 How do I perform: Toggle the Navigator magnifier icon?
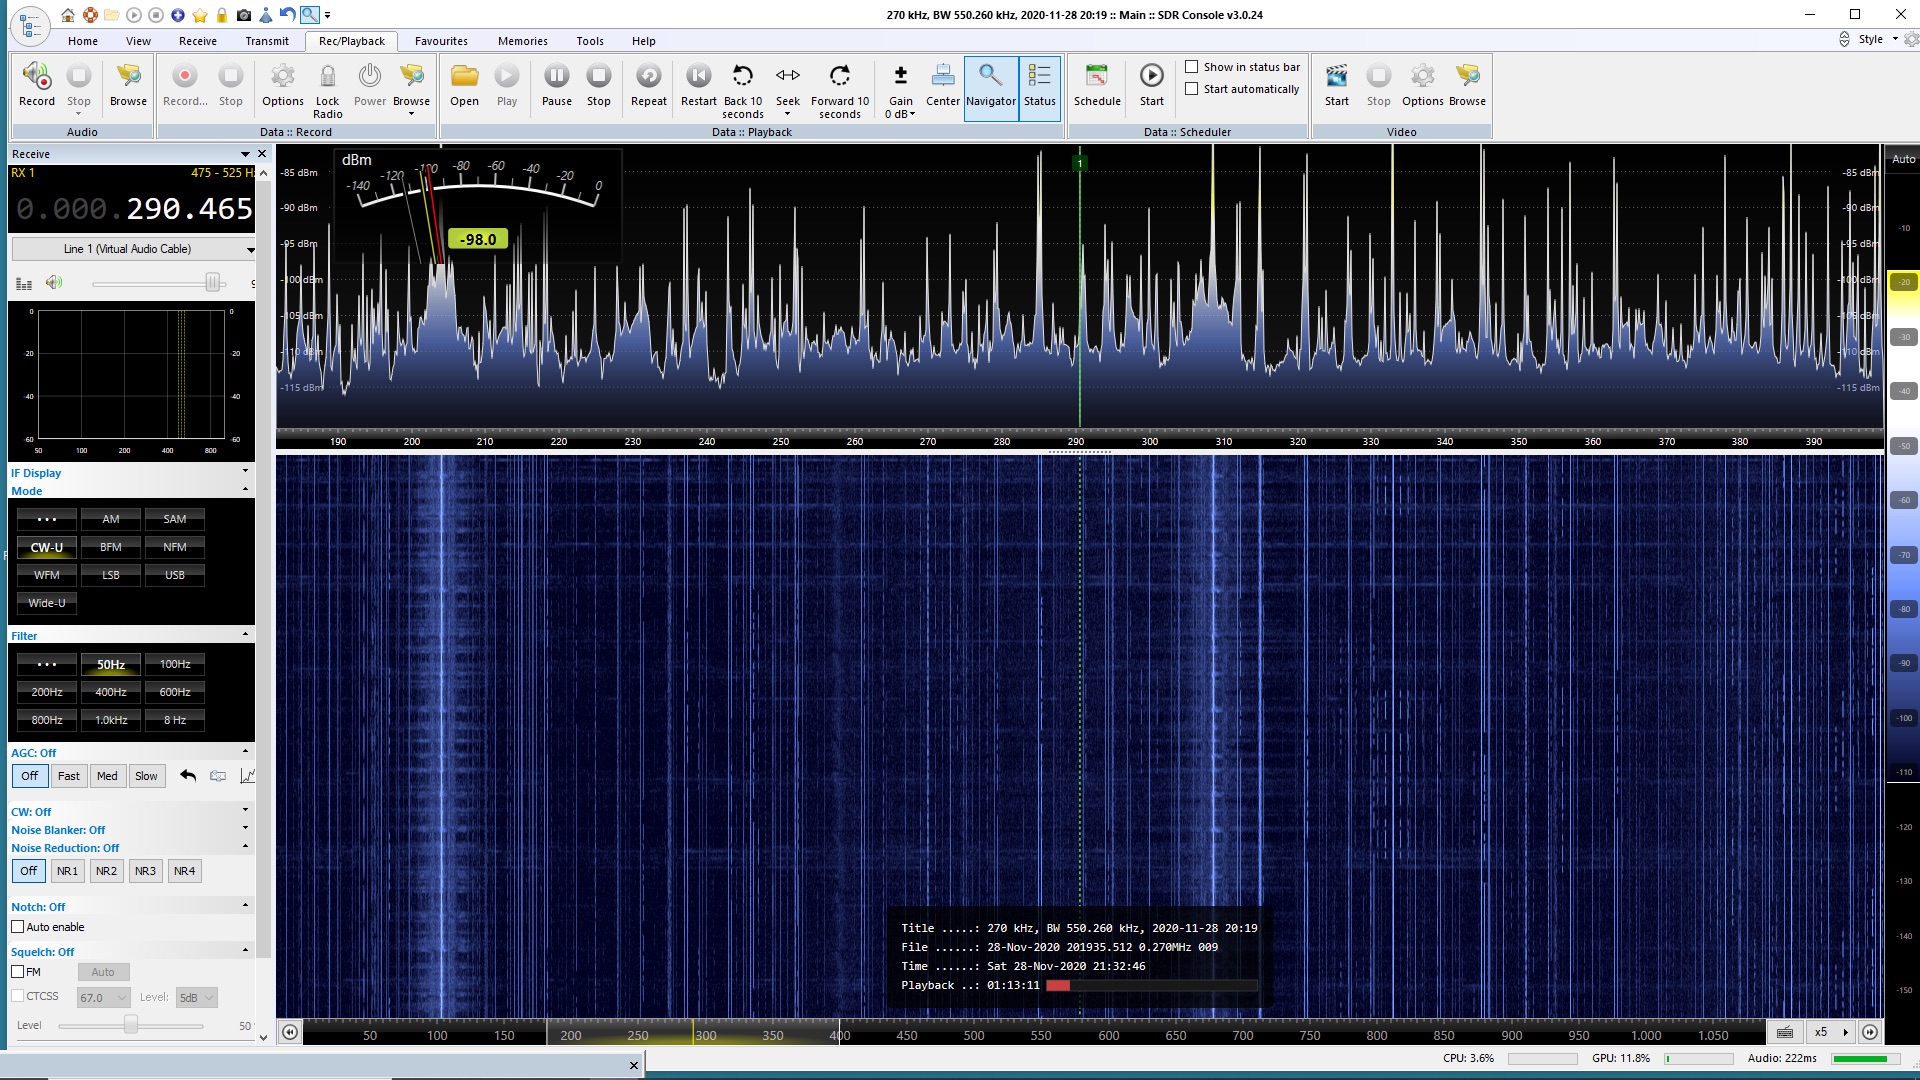(990, 77)
